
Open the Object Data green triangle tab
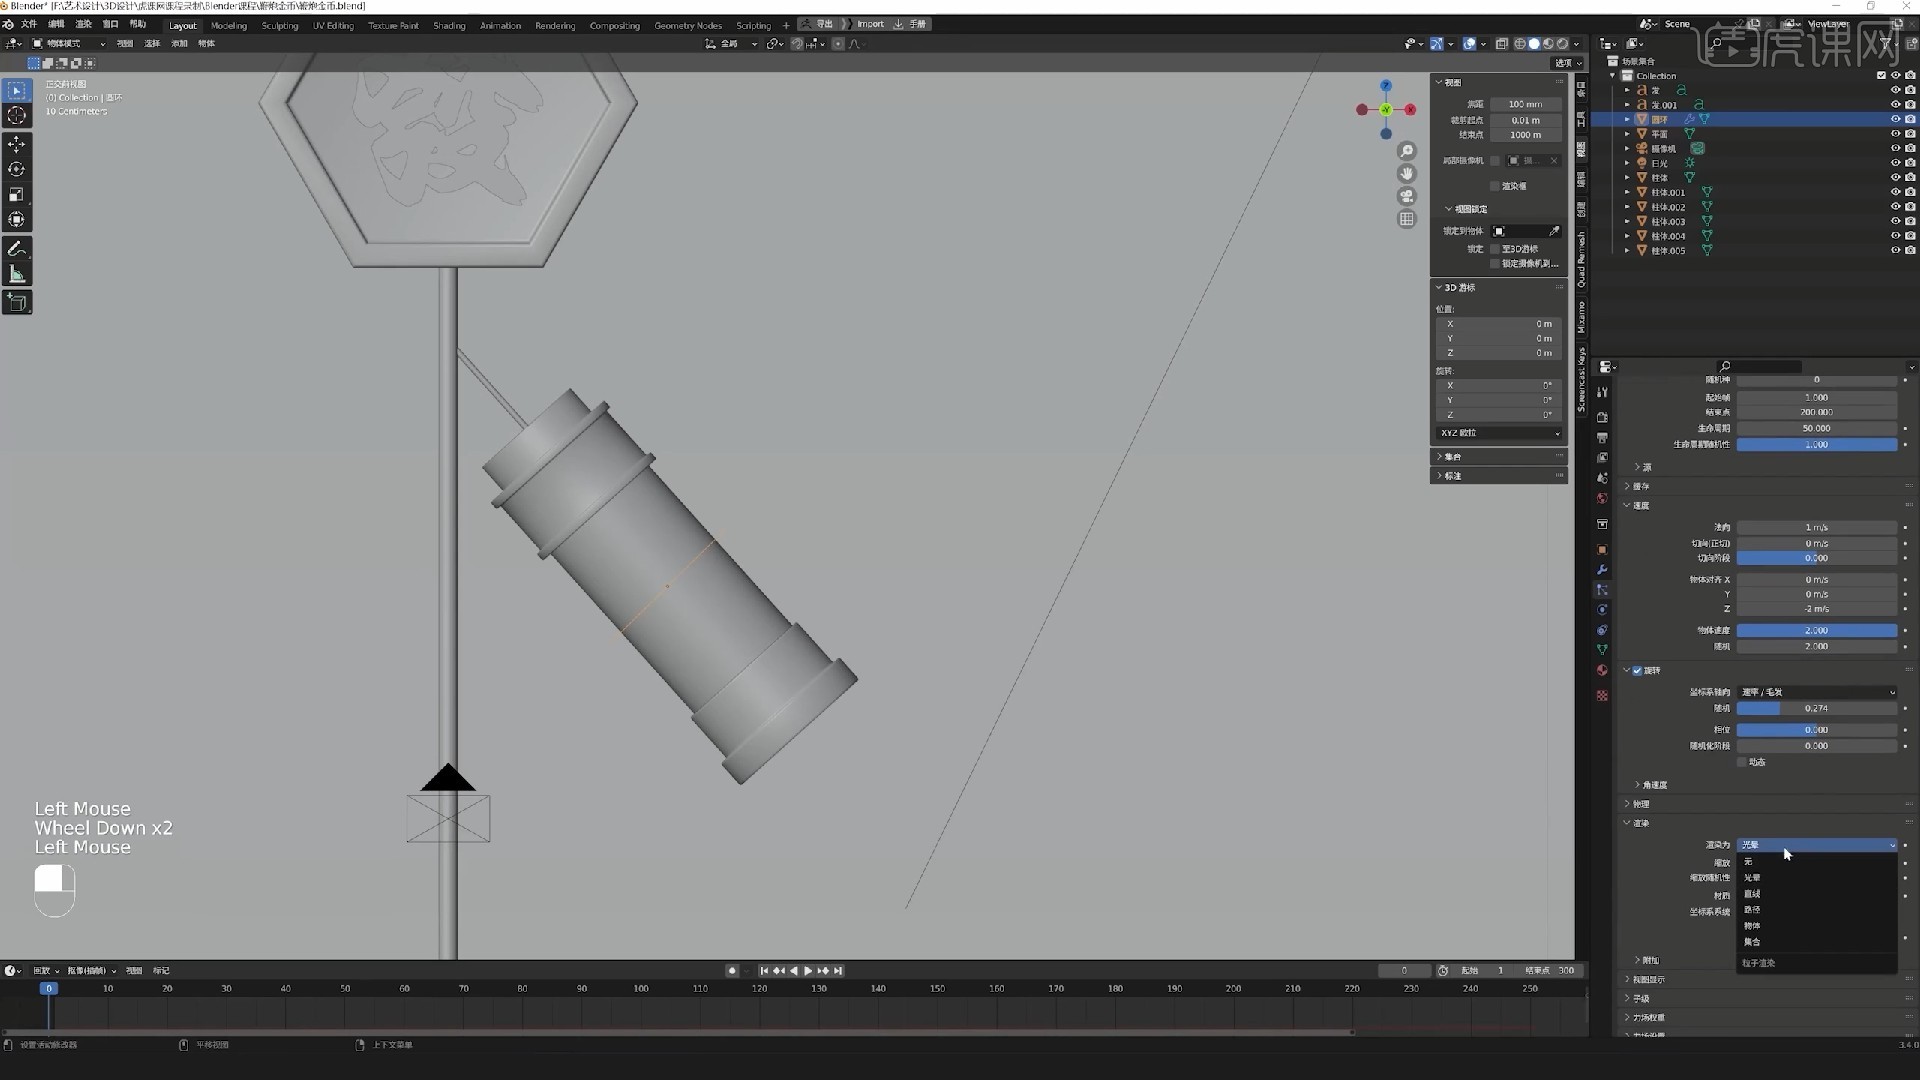(1602, 650)
